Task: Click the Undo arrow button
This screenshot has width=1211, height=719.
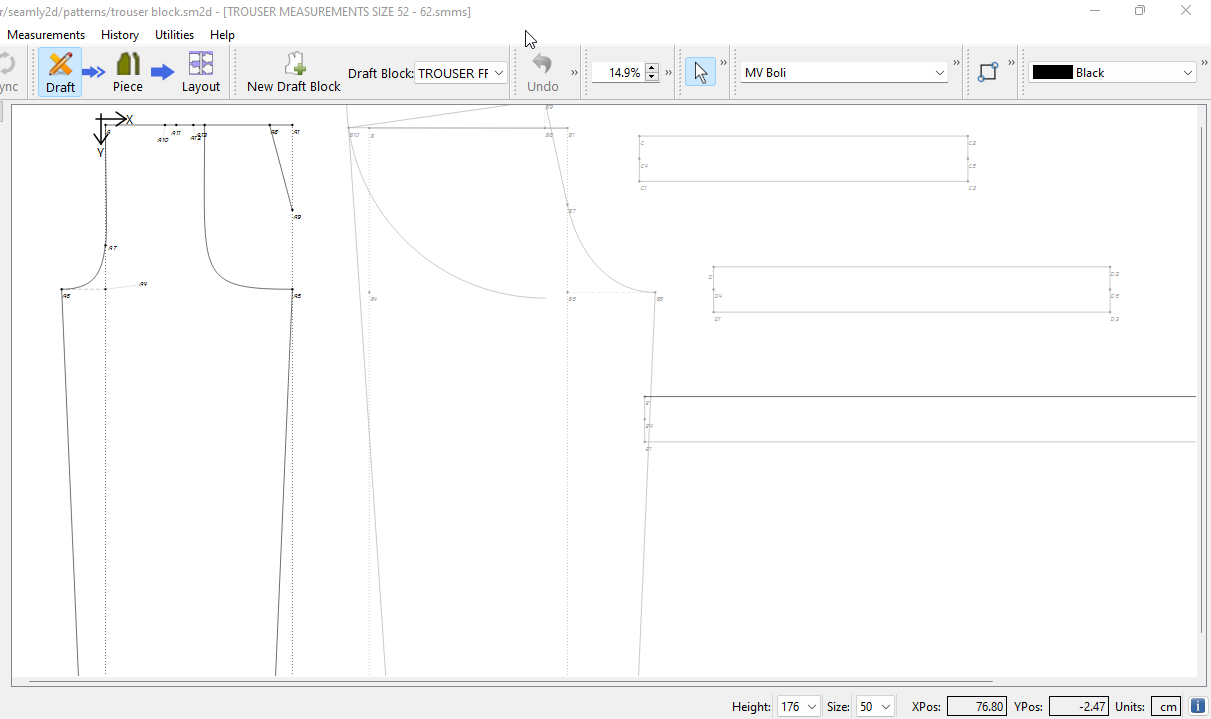Action: coord(542,72)
